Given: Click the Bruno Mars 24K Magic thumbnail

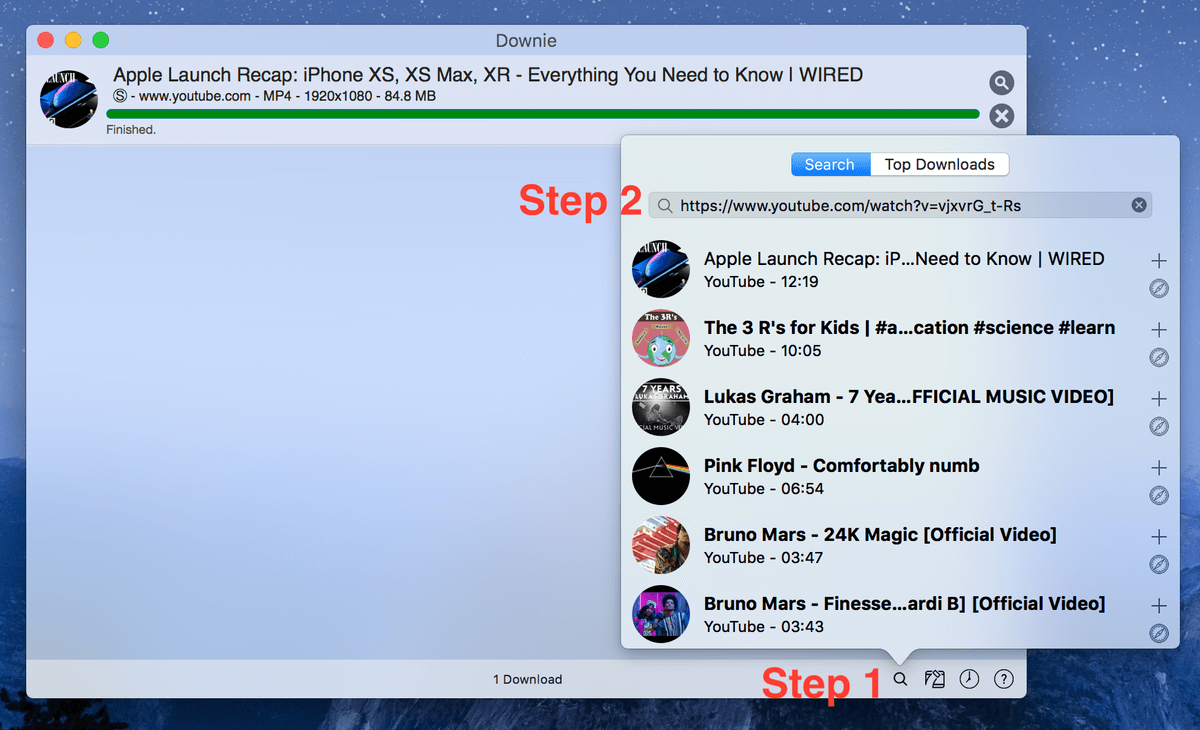Looking at the screenshot, I should point(661,545).
